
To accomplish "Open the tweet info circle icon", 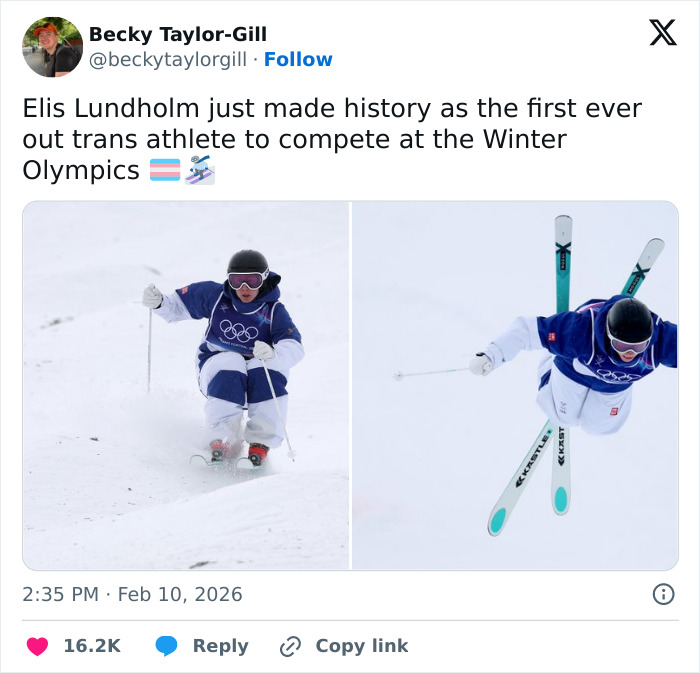I will (x=662, y=594).
